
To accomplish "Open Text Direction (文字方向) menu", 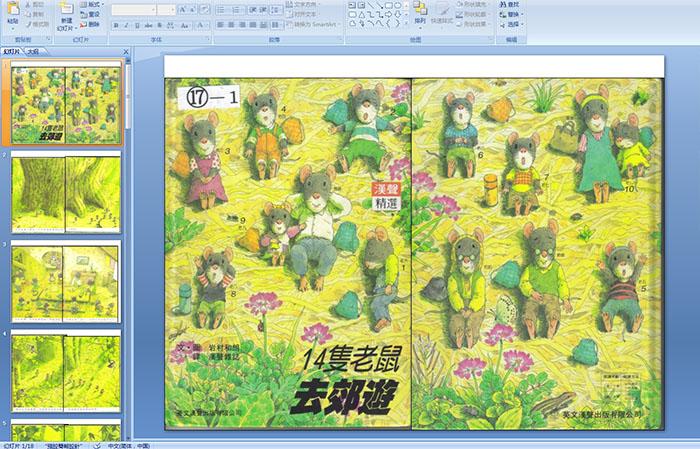I will (303, 4).
